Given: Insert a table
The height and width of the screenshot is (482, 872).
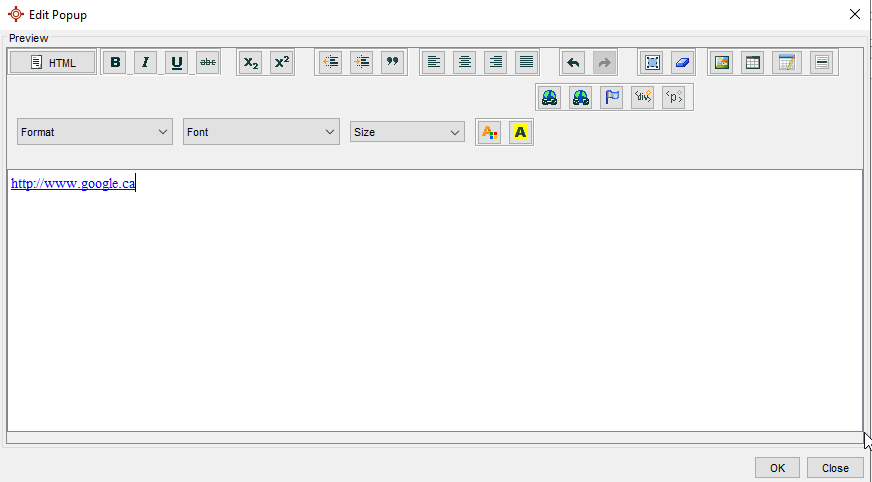Looking at the screenshot, I should tap(752, 63).
